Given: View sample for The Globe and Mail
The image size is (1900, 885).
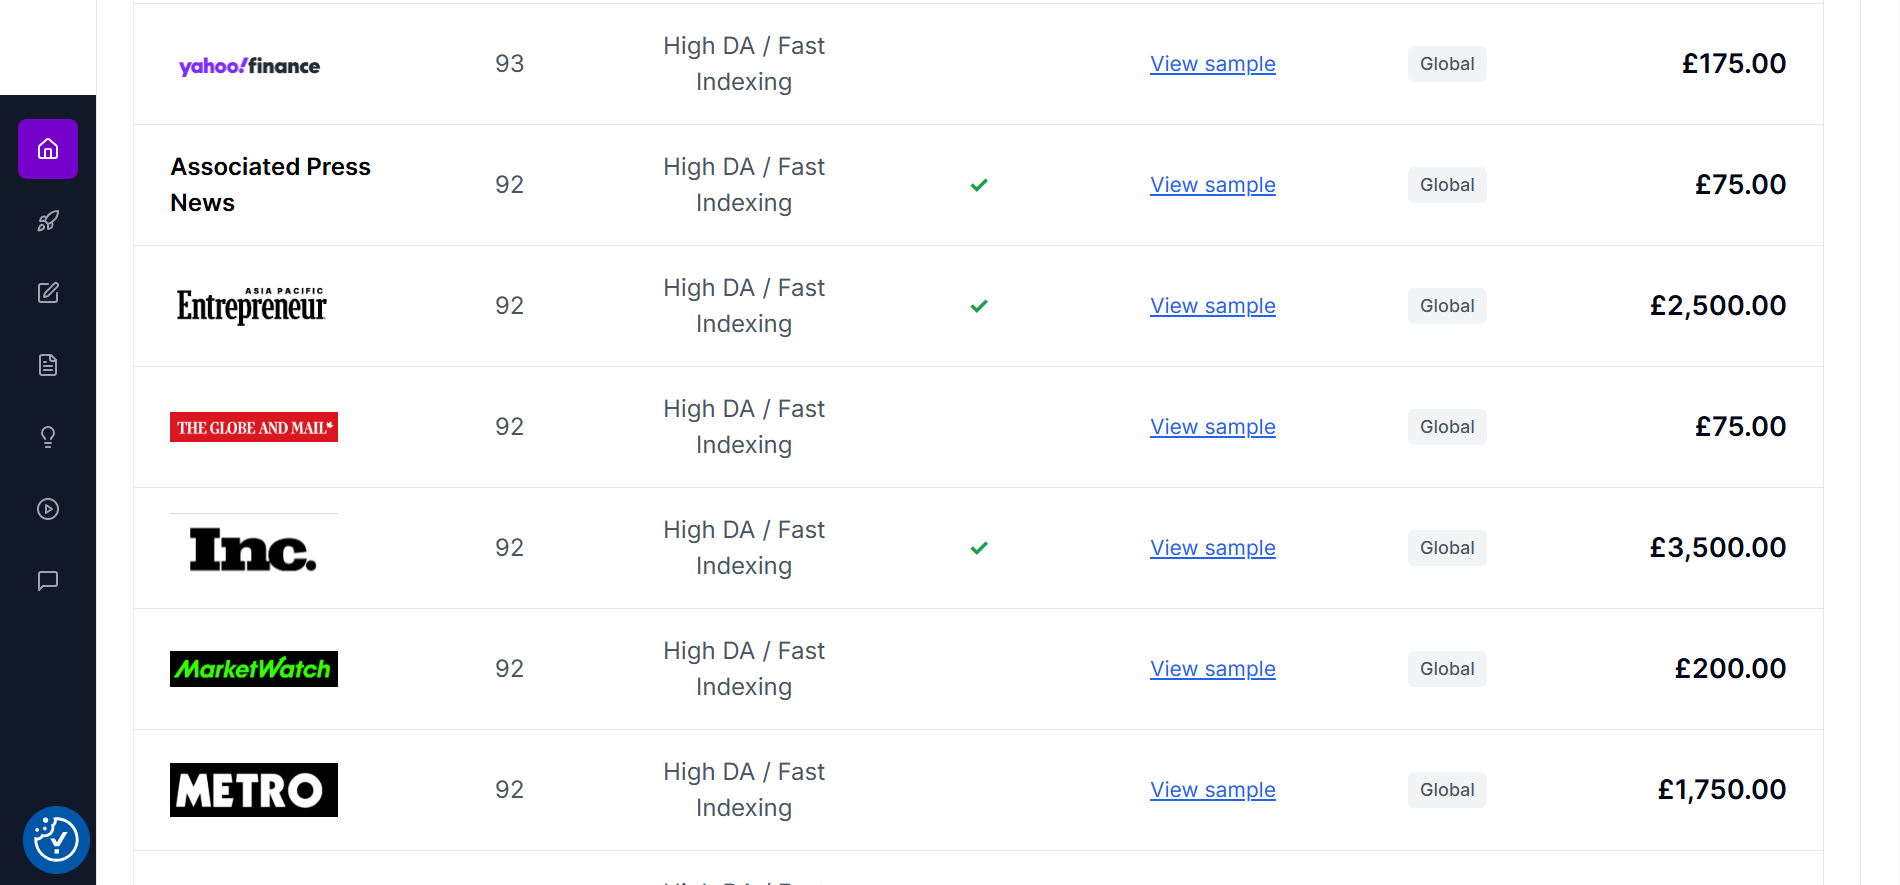Looking at the screenshot, I should pyautogui.click(x=1212, y=427).
